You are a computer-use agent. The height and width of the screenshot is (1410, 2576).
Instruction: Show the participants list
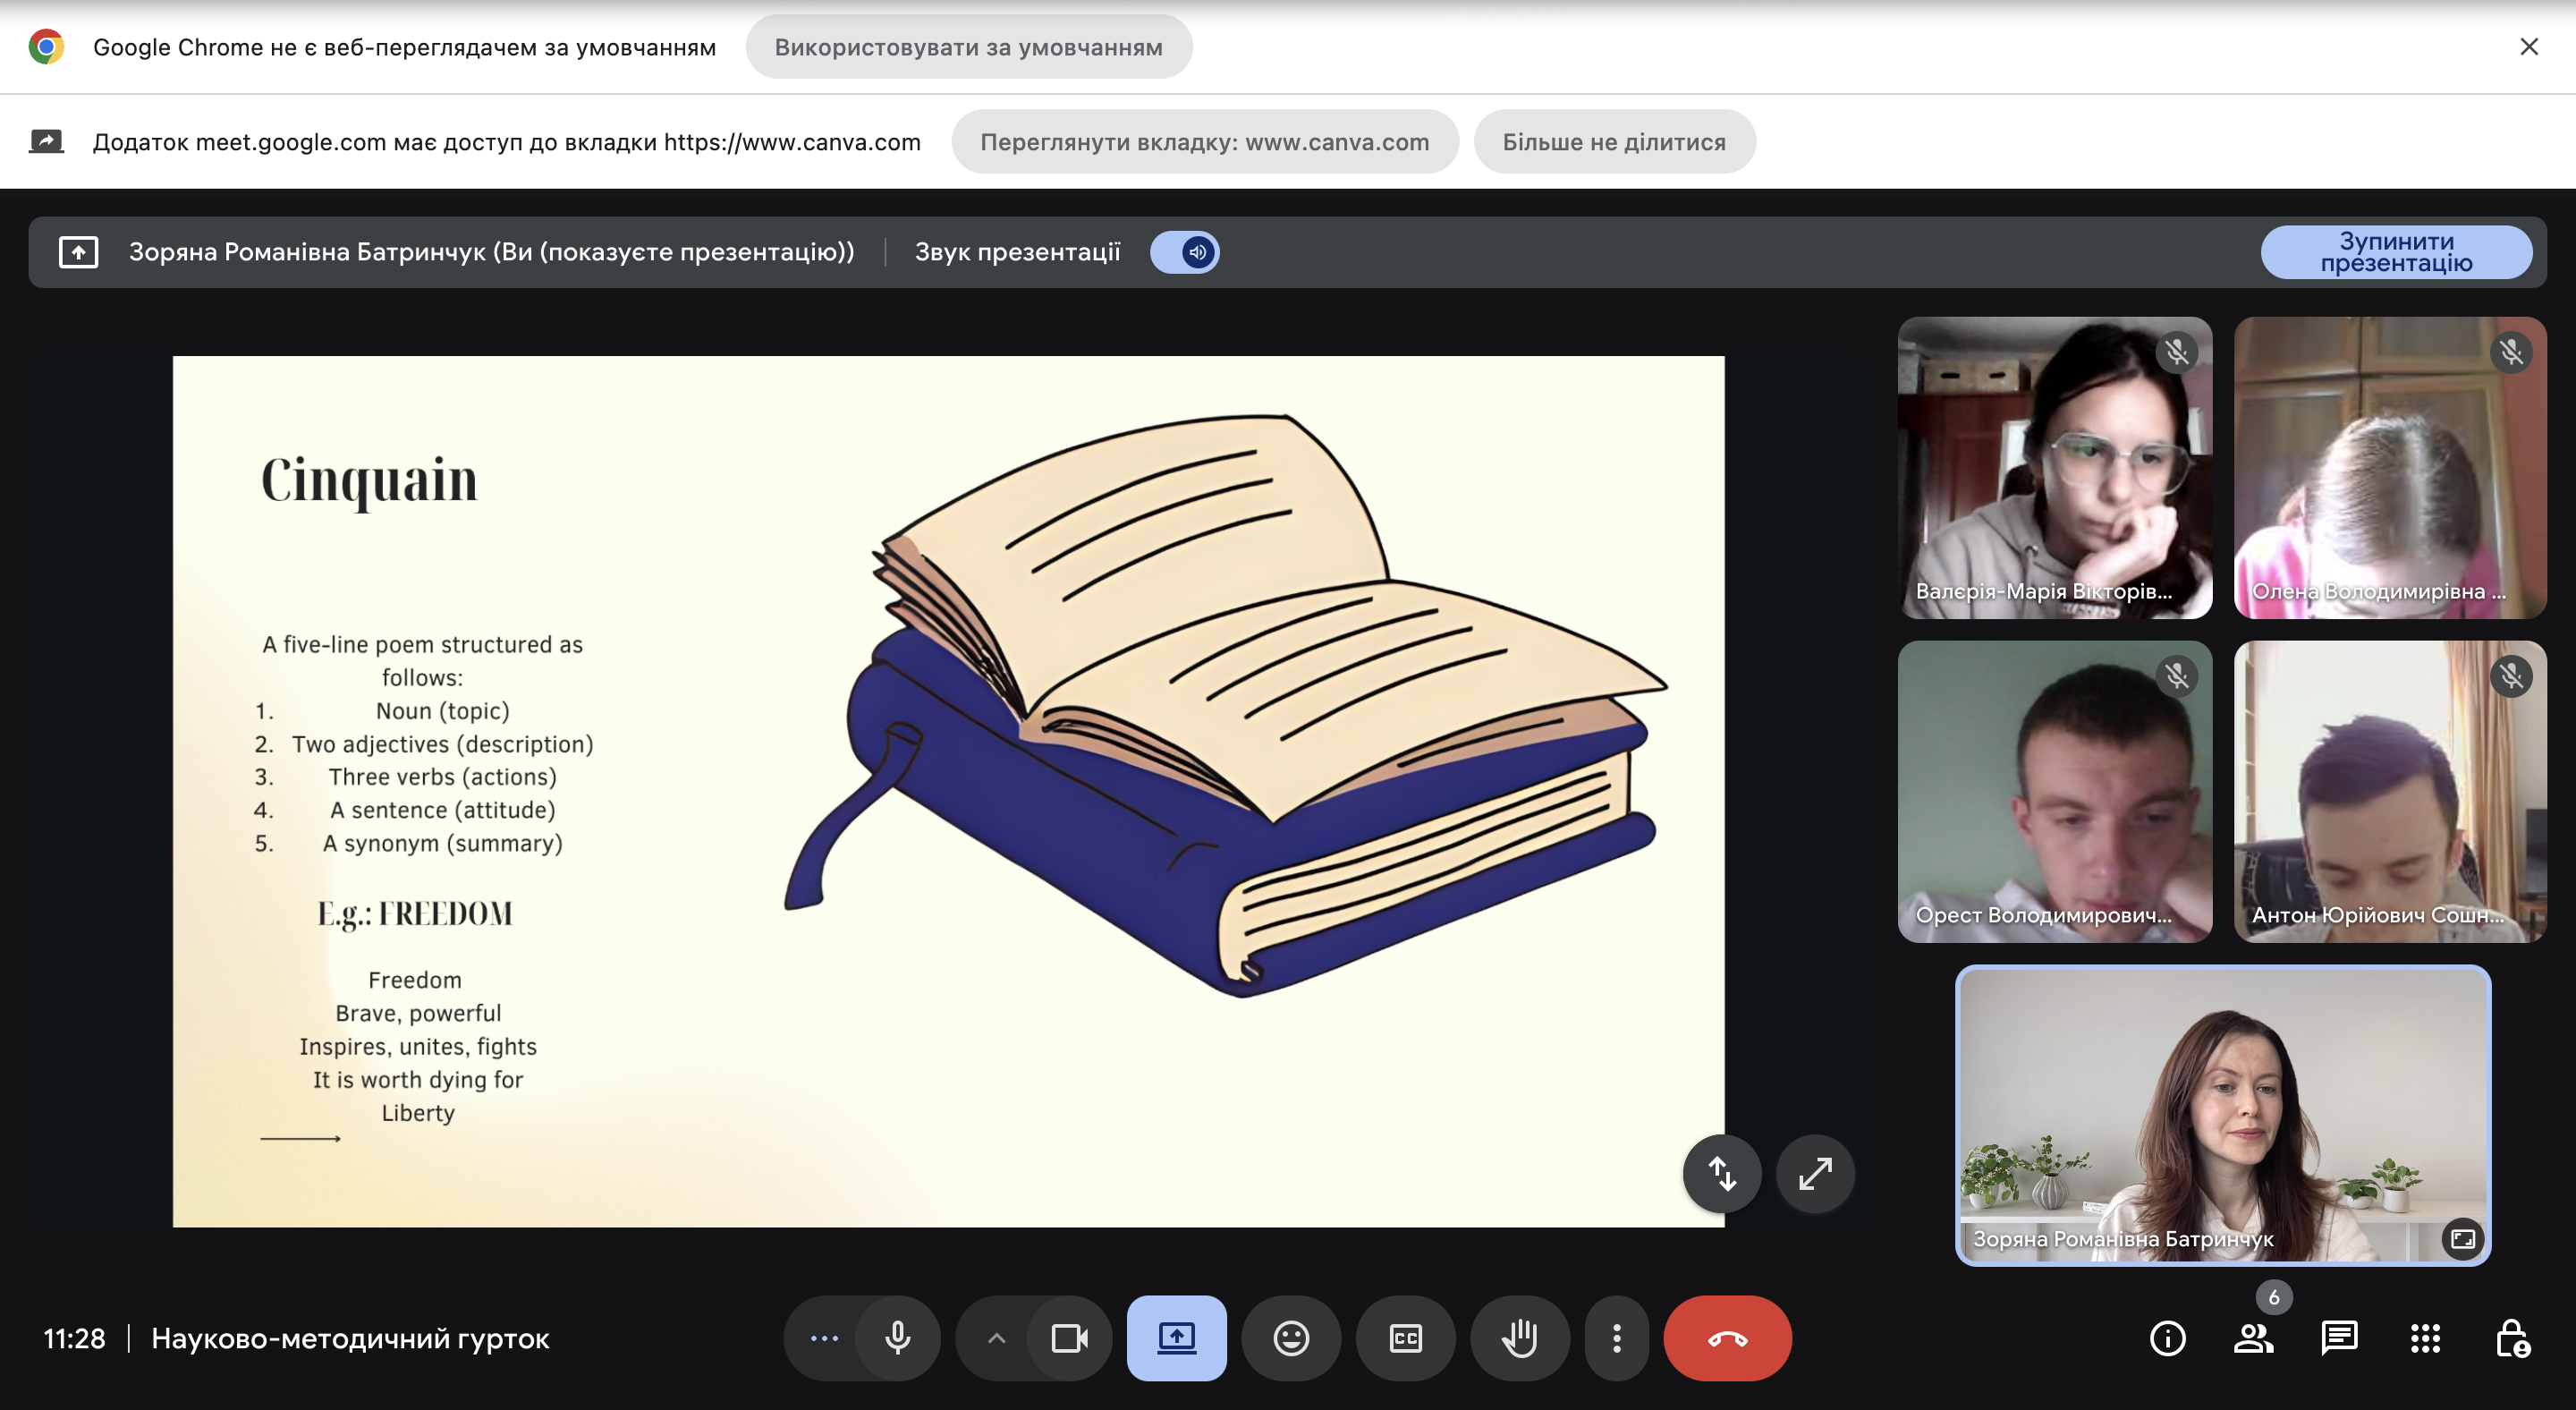[2253, 1338]
